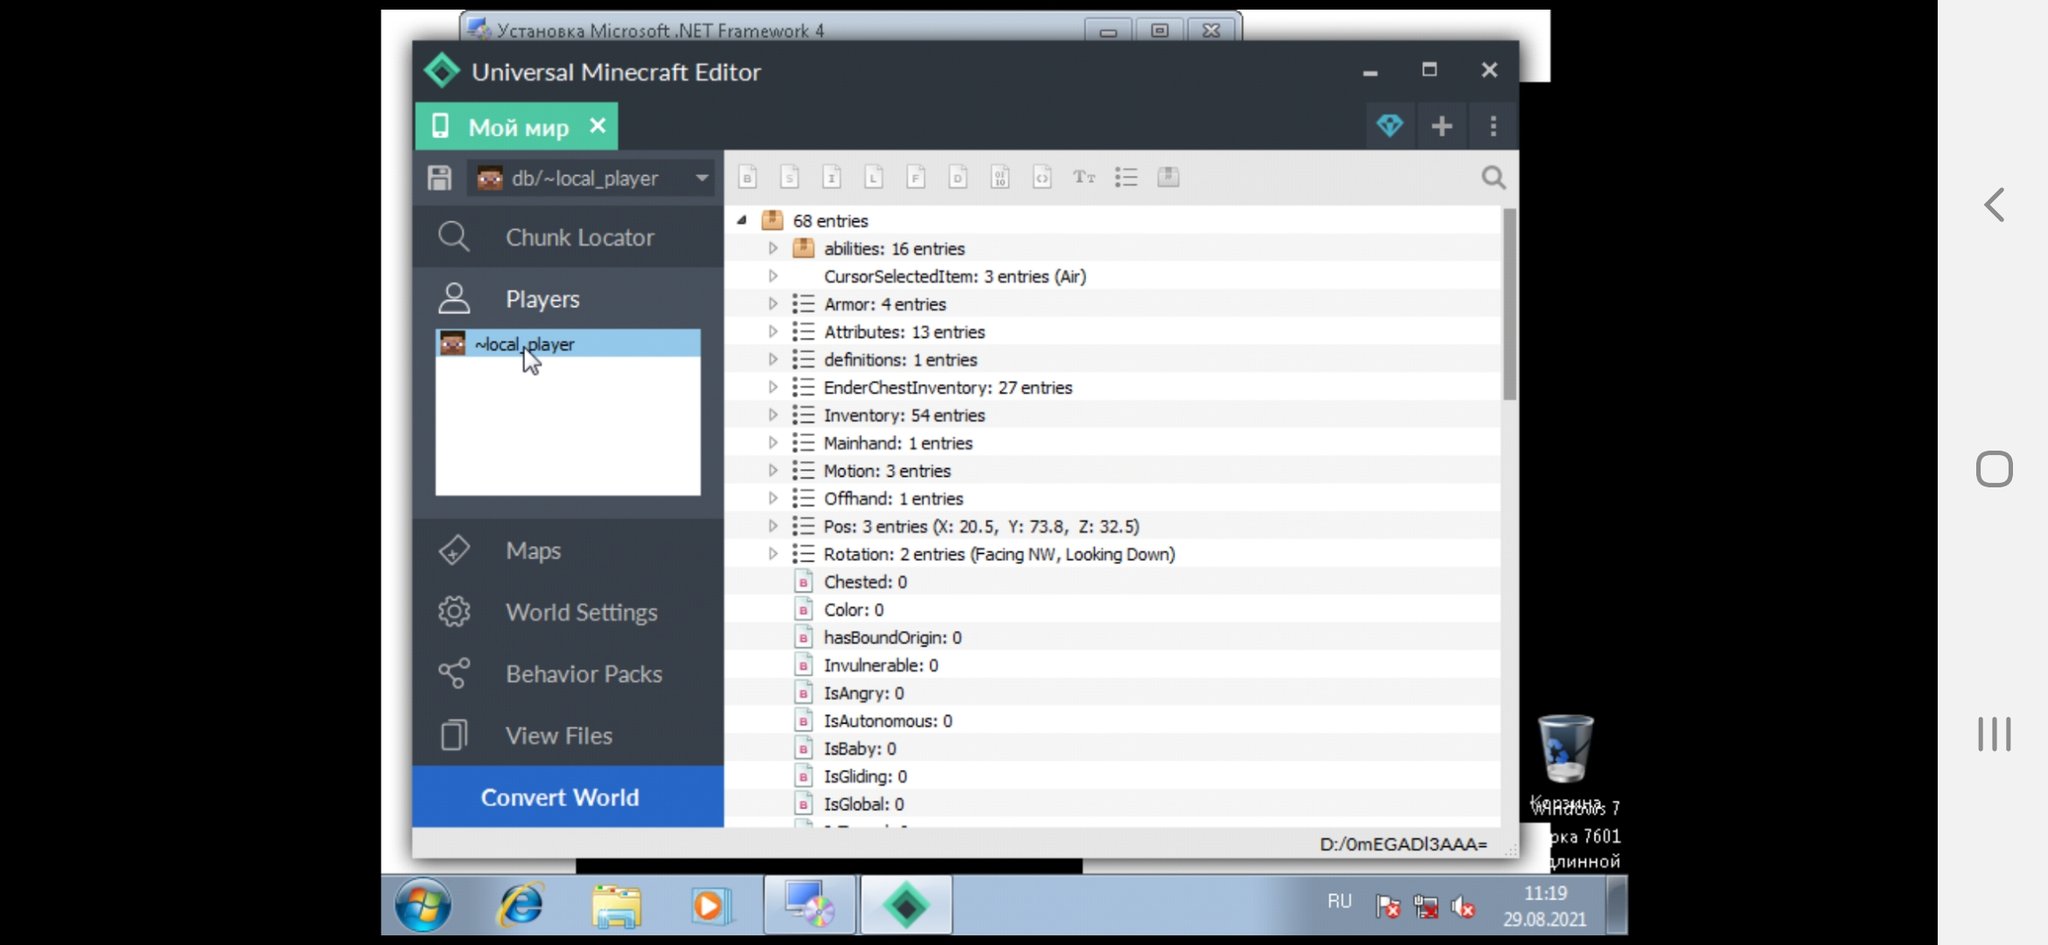This screenshot has width=2048, height=945.
Task: Add a String tag (Tt icon)
Action: (x=1084, y=177)
